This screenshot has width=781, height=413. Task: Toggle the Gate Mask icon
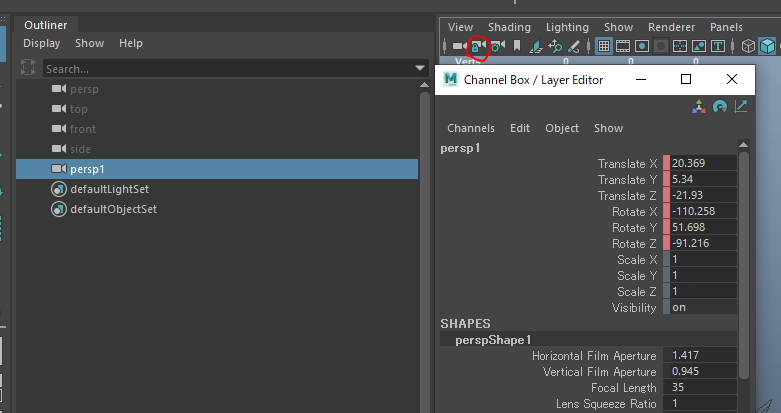(660, 46)
